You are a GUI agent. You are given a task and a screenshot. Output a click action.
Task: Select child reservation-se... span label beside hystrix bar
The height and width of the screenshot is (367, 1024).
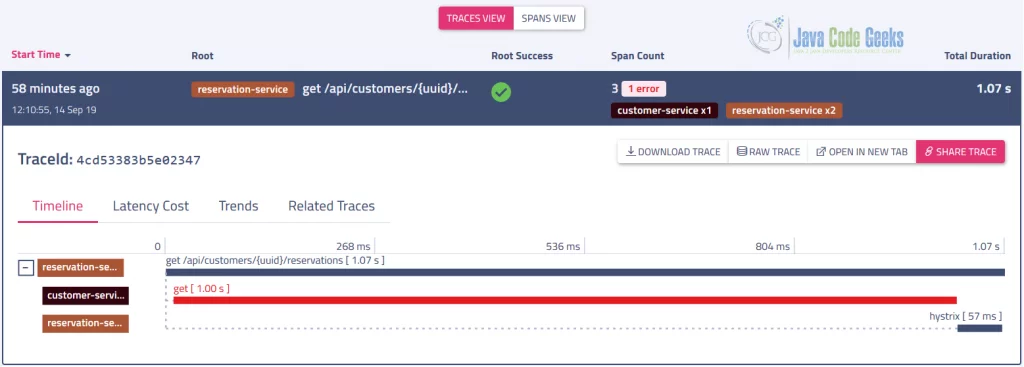pos(86,323)
